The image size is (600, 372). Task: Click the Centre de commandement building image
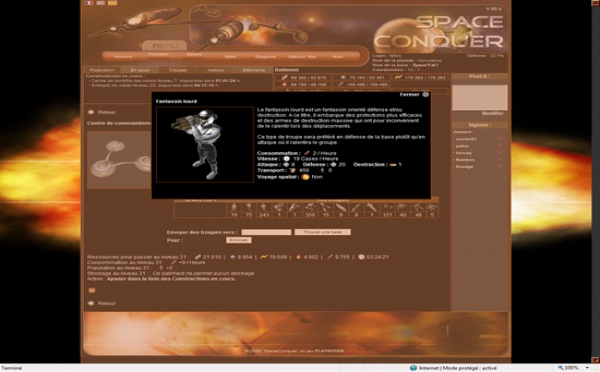[119, 160]
